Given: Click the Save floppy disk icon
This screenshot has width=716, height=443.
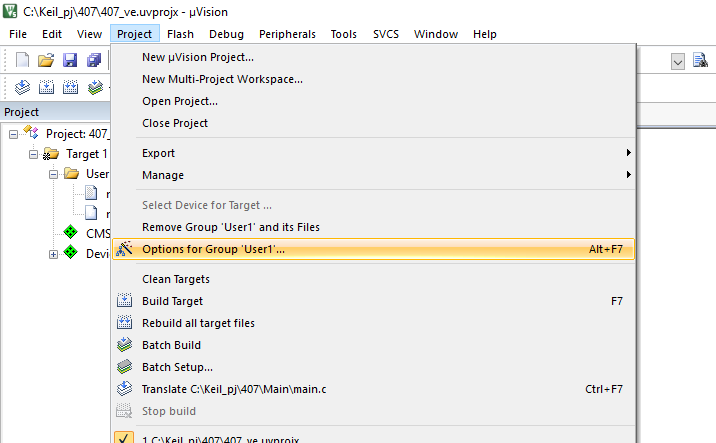Looking at the screenshot, I should click(70, 60).
